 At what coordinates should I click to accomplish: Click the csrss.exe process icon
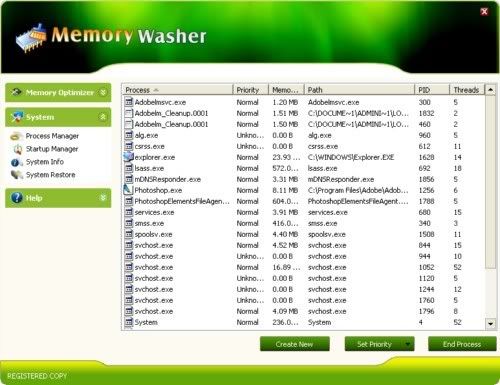pos(129,146)
